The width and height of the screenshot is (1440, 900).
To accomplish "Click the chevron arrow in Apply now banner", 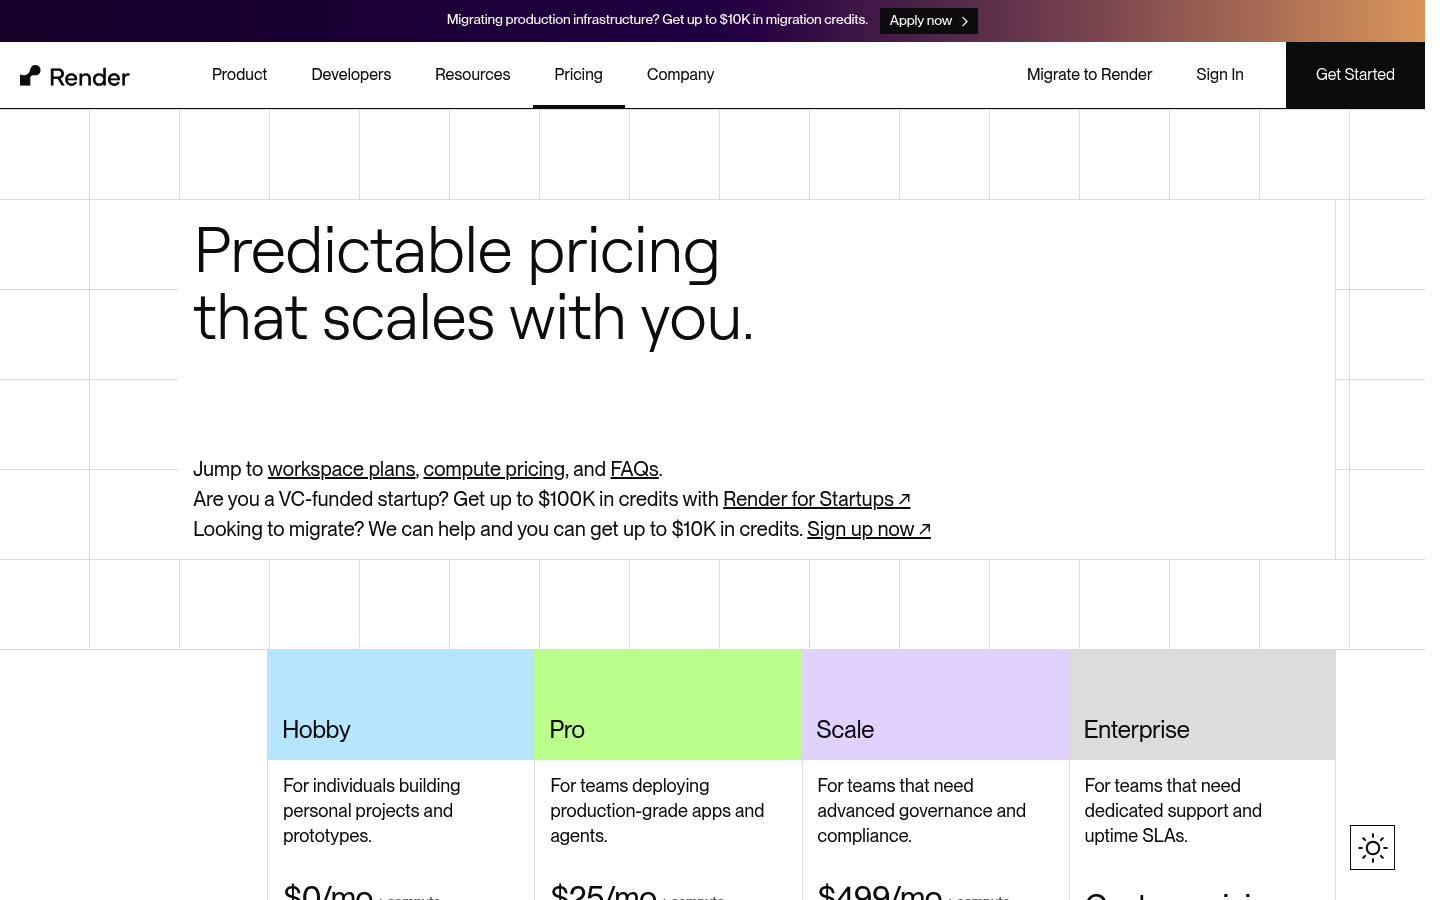I will 965,21.
